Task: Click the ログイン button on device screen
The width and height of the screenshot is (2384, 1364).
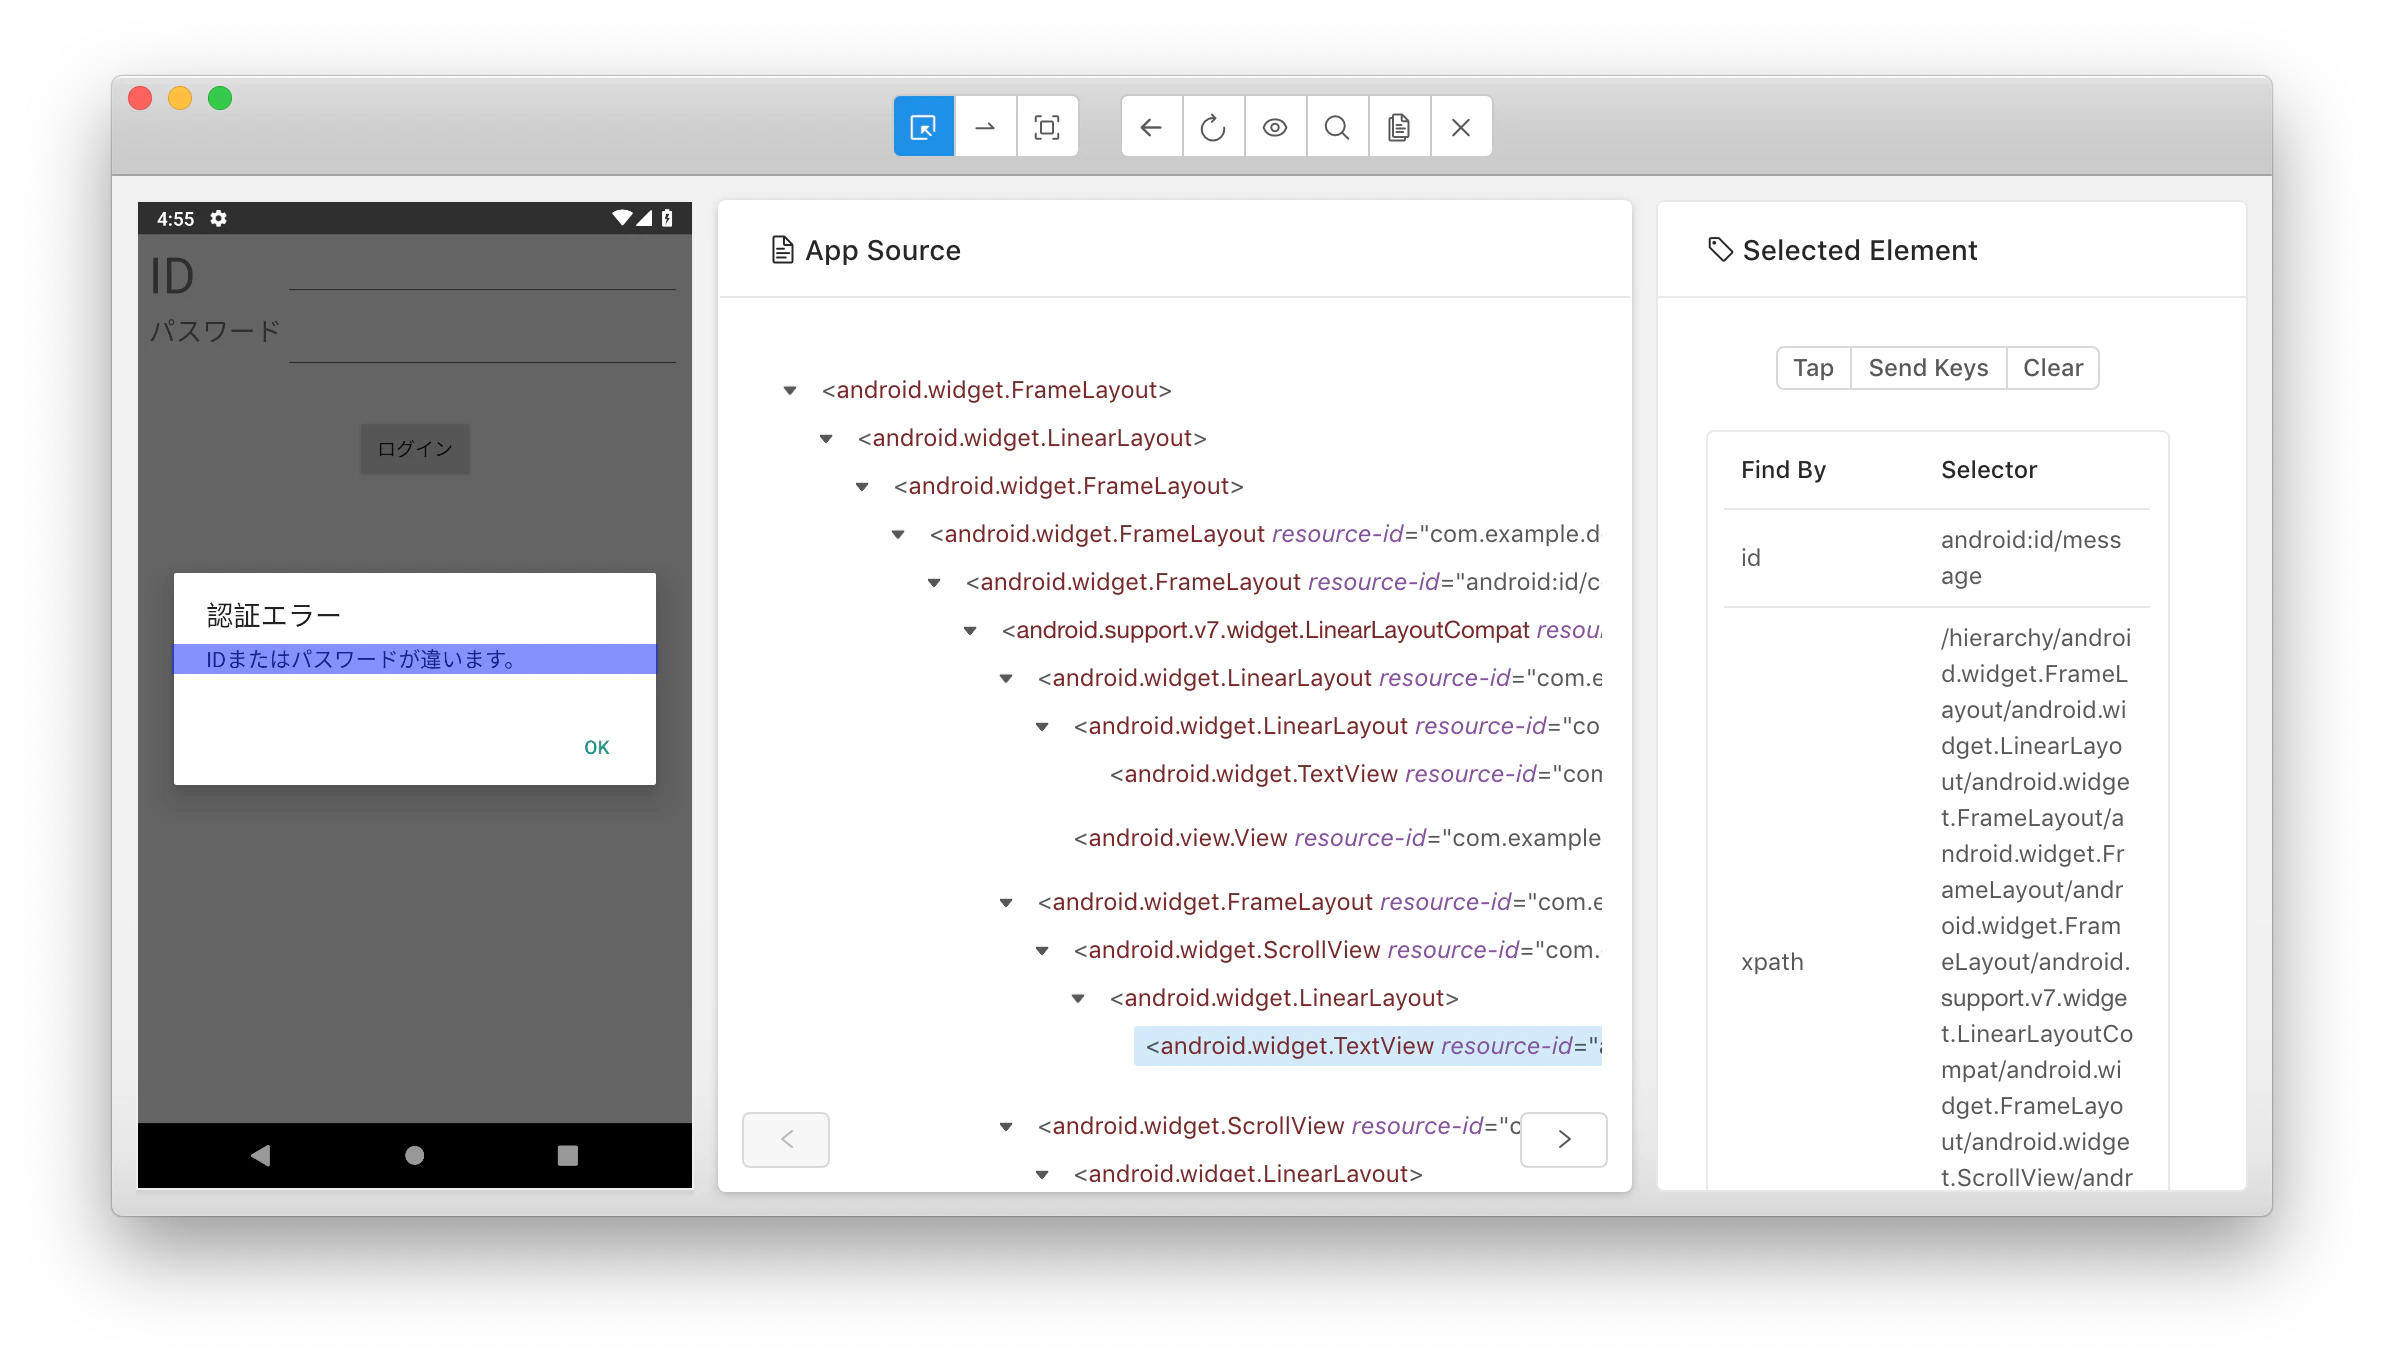Action: [415, 449]
